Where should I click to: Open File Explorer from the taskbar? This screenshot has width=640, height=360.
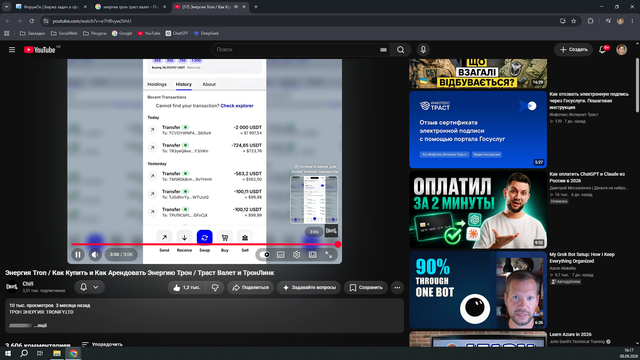(57, 353)
